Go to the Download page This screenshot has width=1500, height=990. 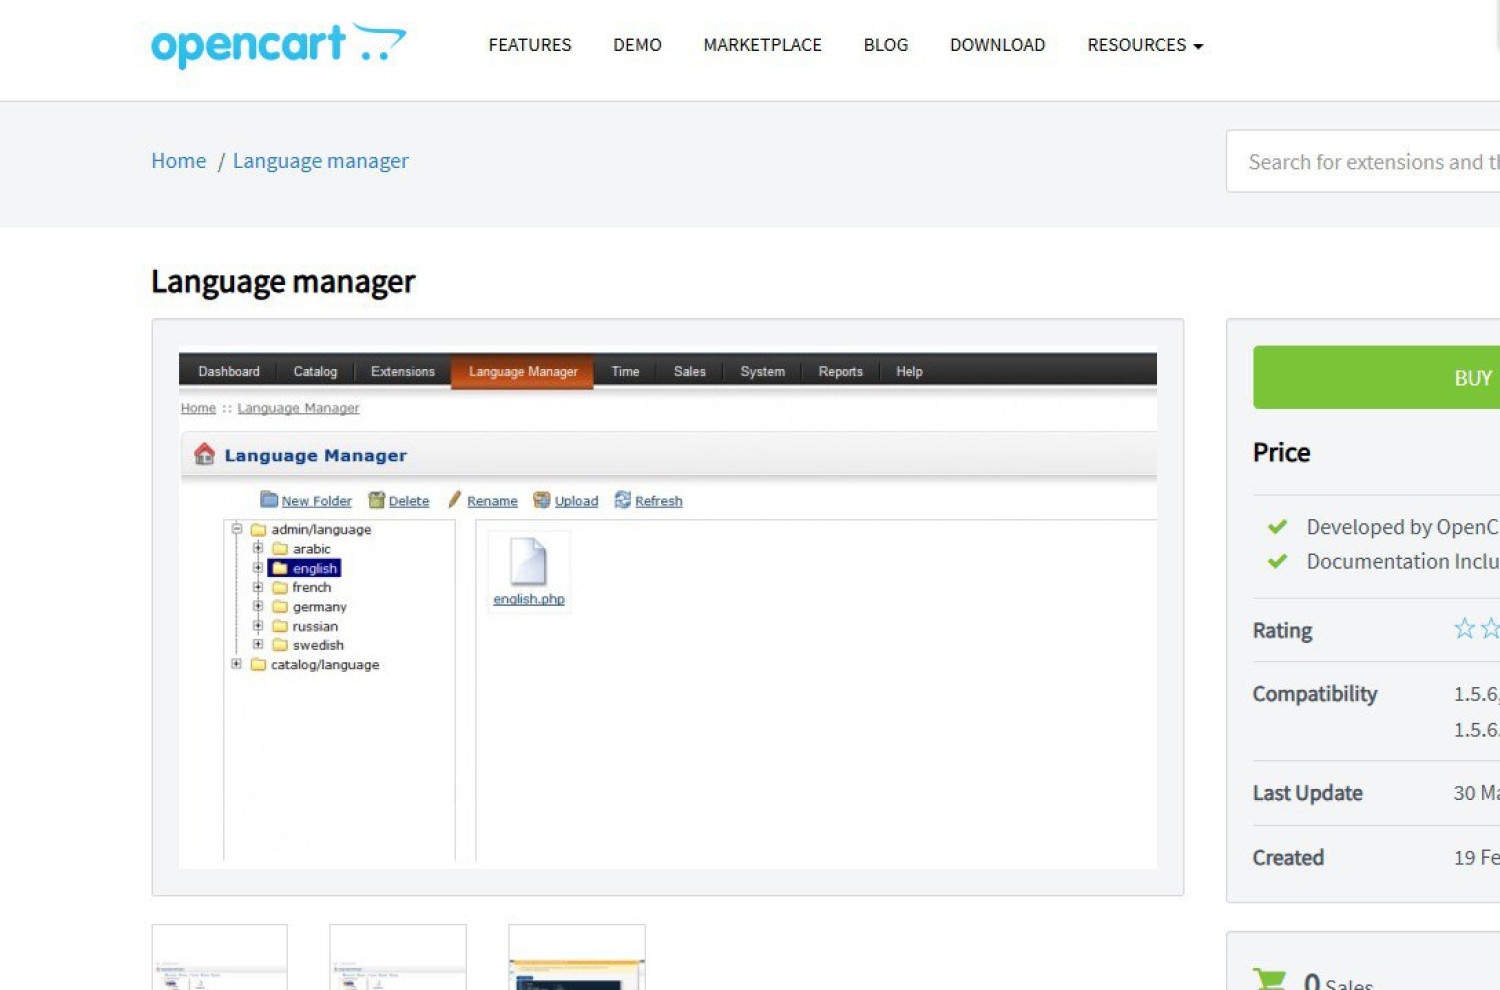(997, 45)
